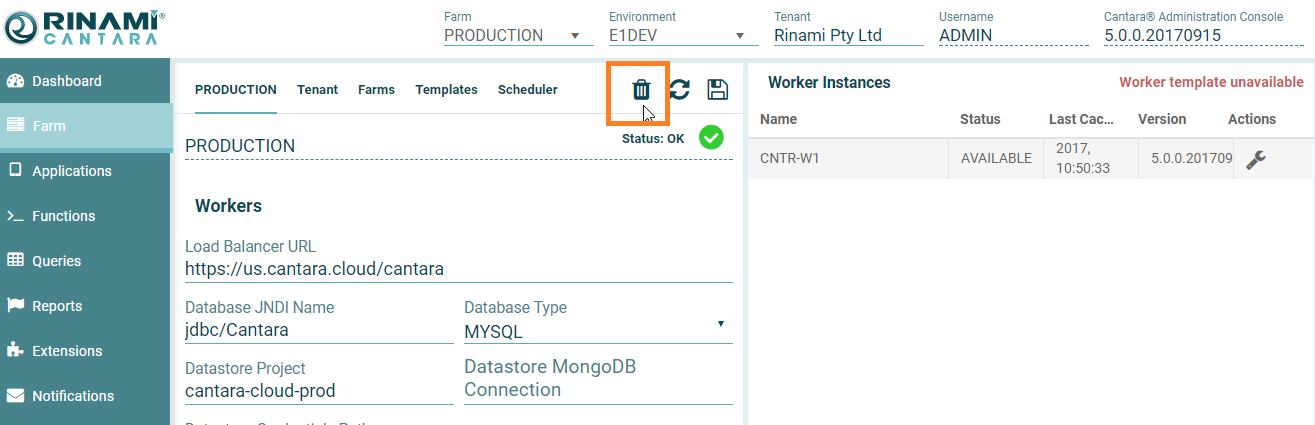The height and width of the screenshot is (425, 1315).
Task: Open Dashboard from the sidebar
Action: coord(66,81)
